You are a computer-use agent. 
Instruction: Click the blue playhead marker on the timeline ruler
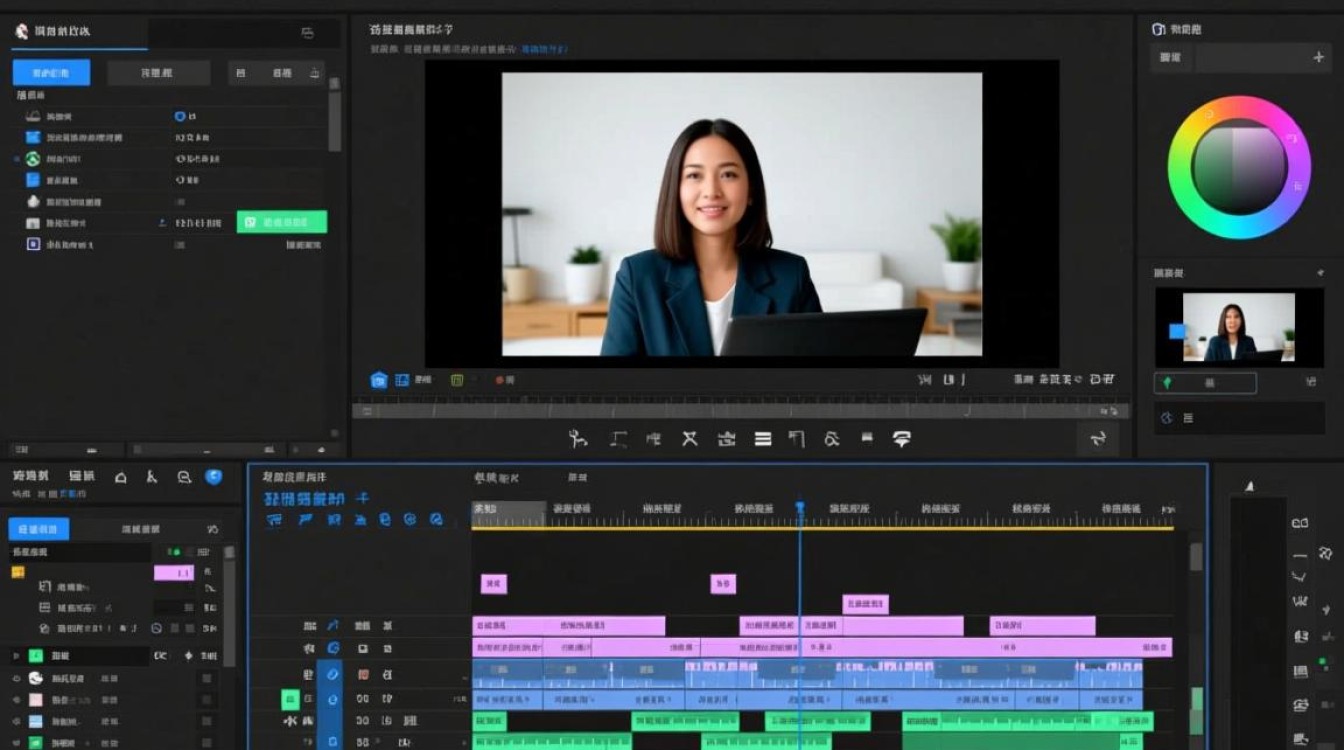coord(799,508)
